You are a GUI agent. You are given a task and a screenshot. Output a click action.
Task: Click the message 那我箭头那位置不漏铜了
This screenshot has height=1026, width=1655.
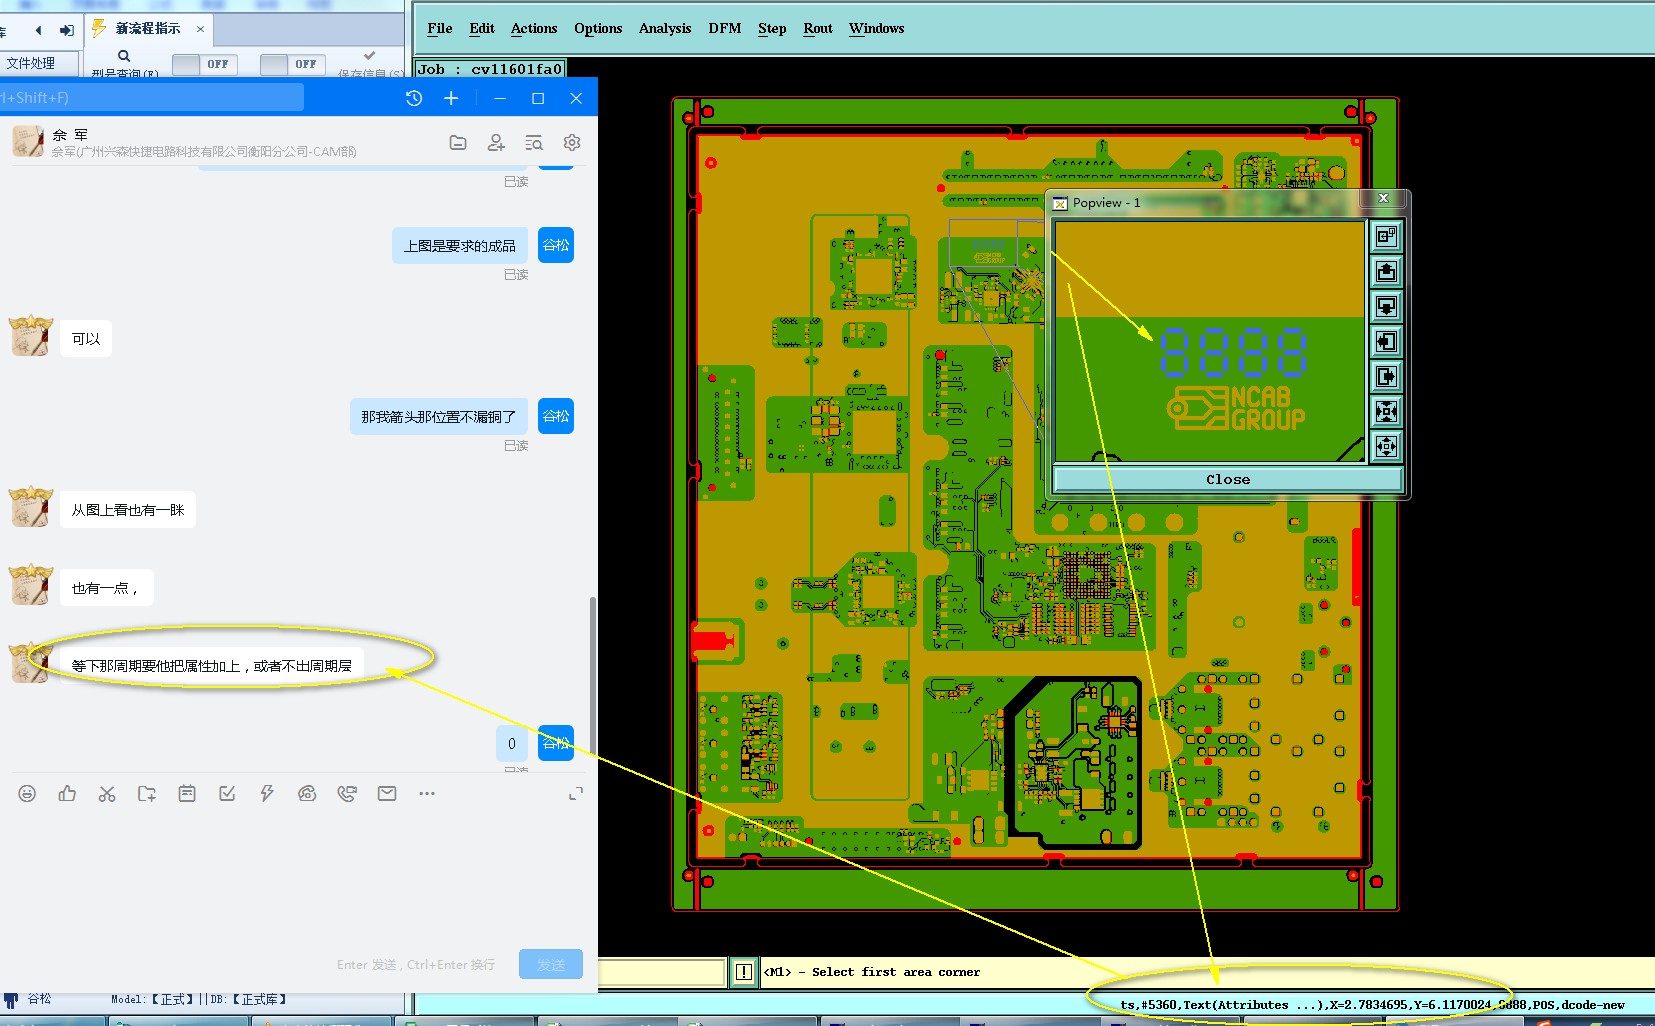(439, 417)
